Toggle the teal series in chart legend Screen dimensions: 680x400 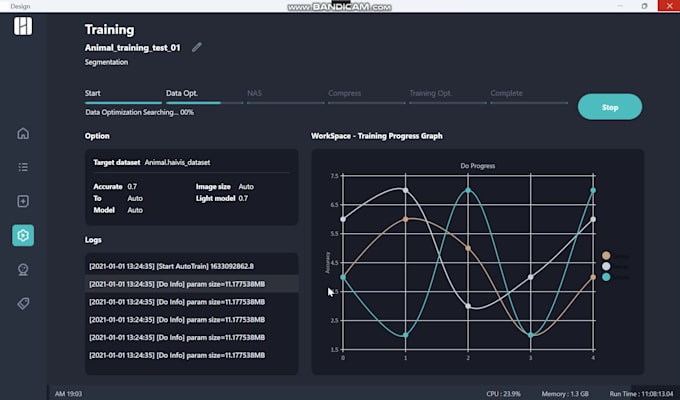[x=606, y=277]
